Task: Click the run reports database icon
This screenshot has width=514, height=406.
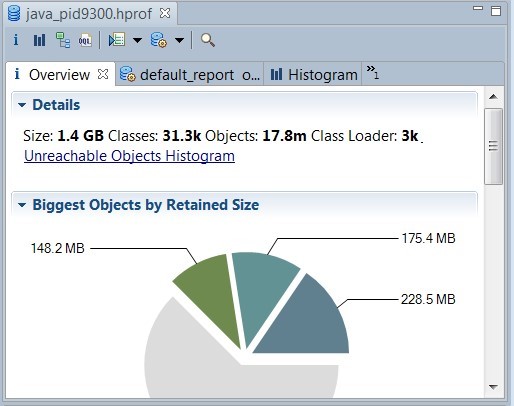Action: (x=158, y=40)
